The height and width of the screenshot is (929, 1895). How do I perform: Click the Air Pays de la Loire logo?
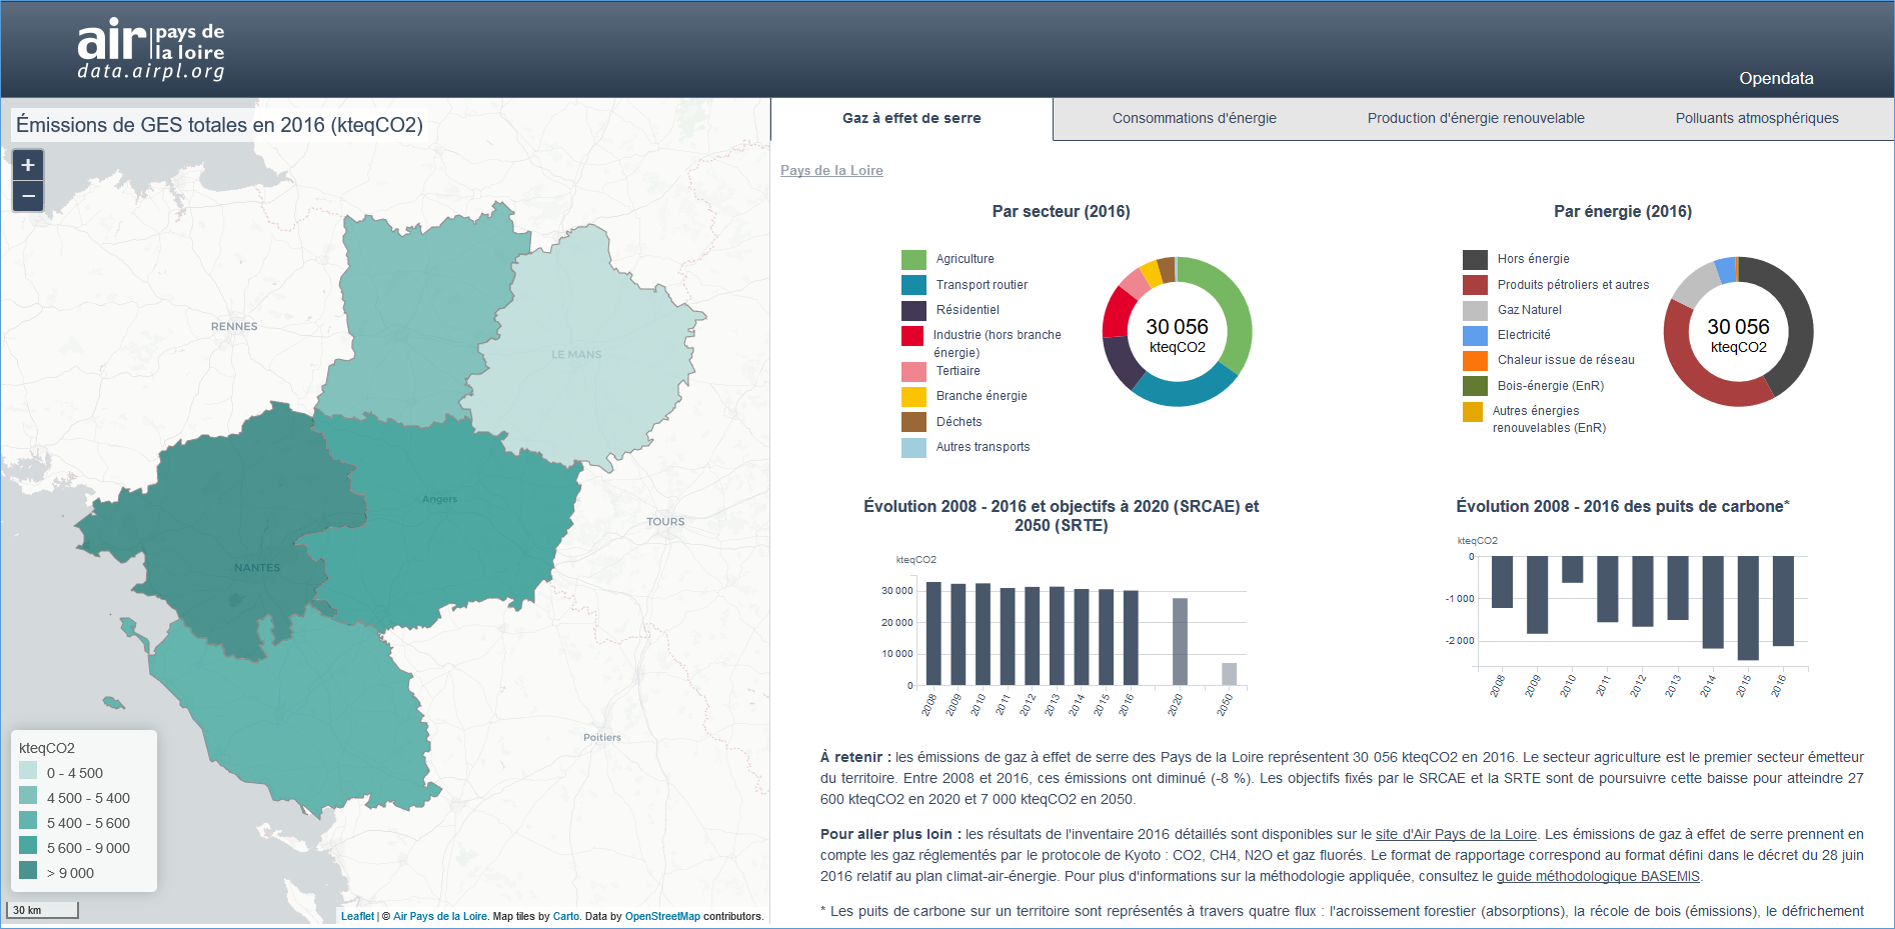coord(151,49)
